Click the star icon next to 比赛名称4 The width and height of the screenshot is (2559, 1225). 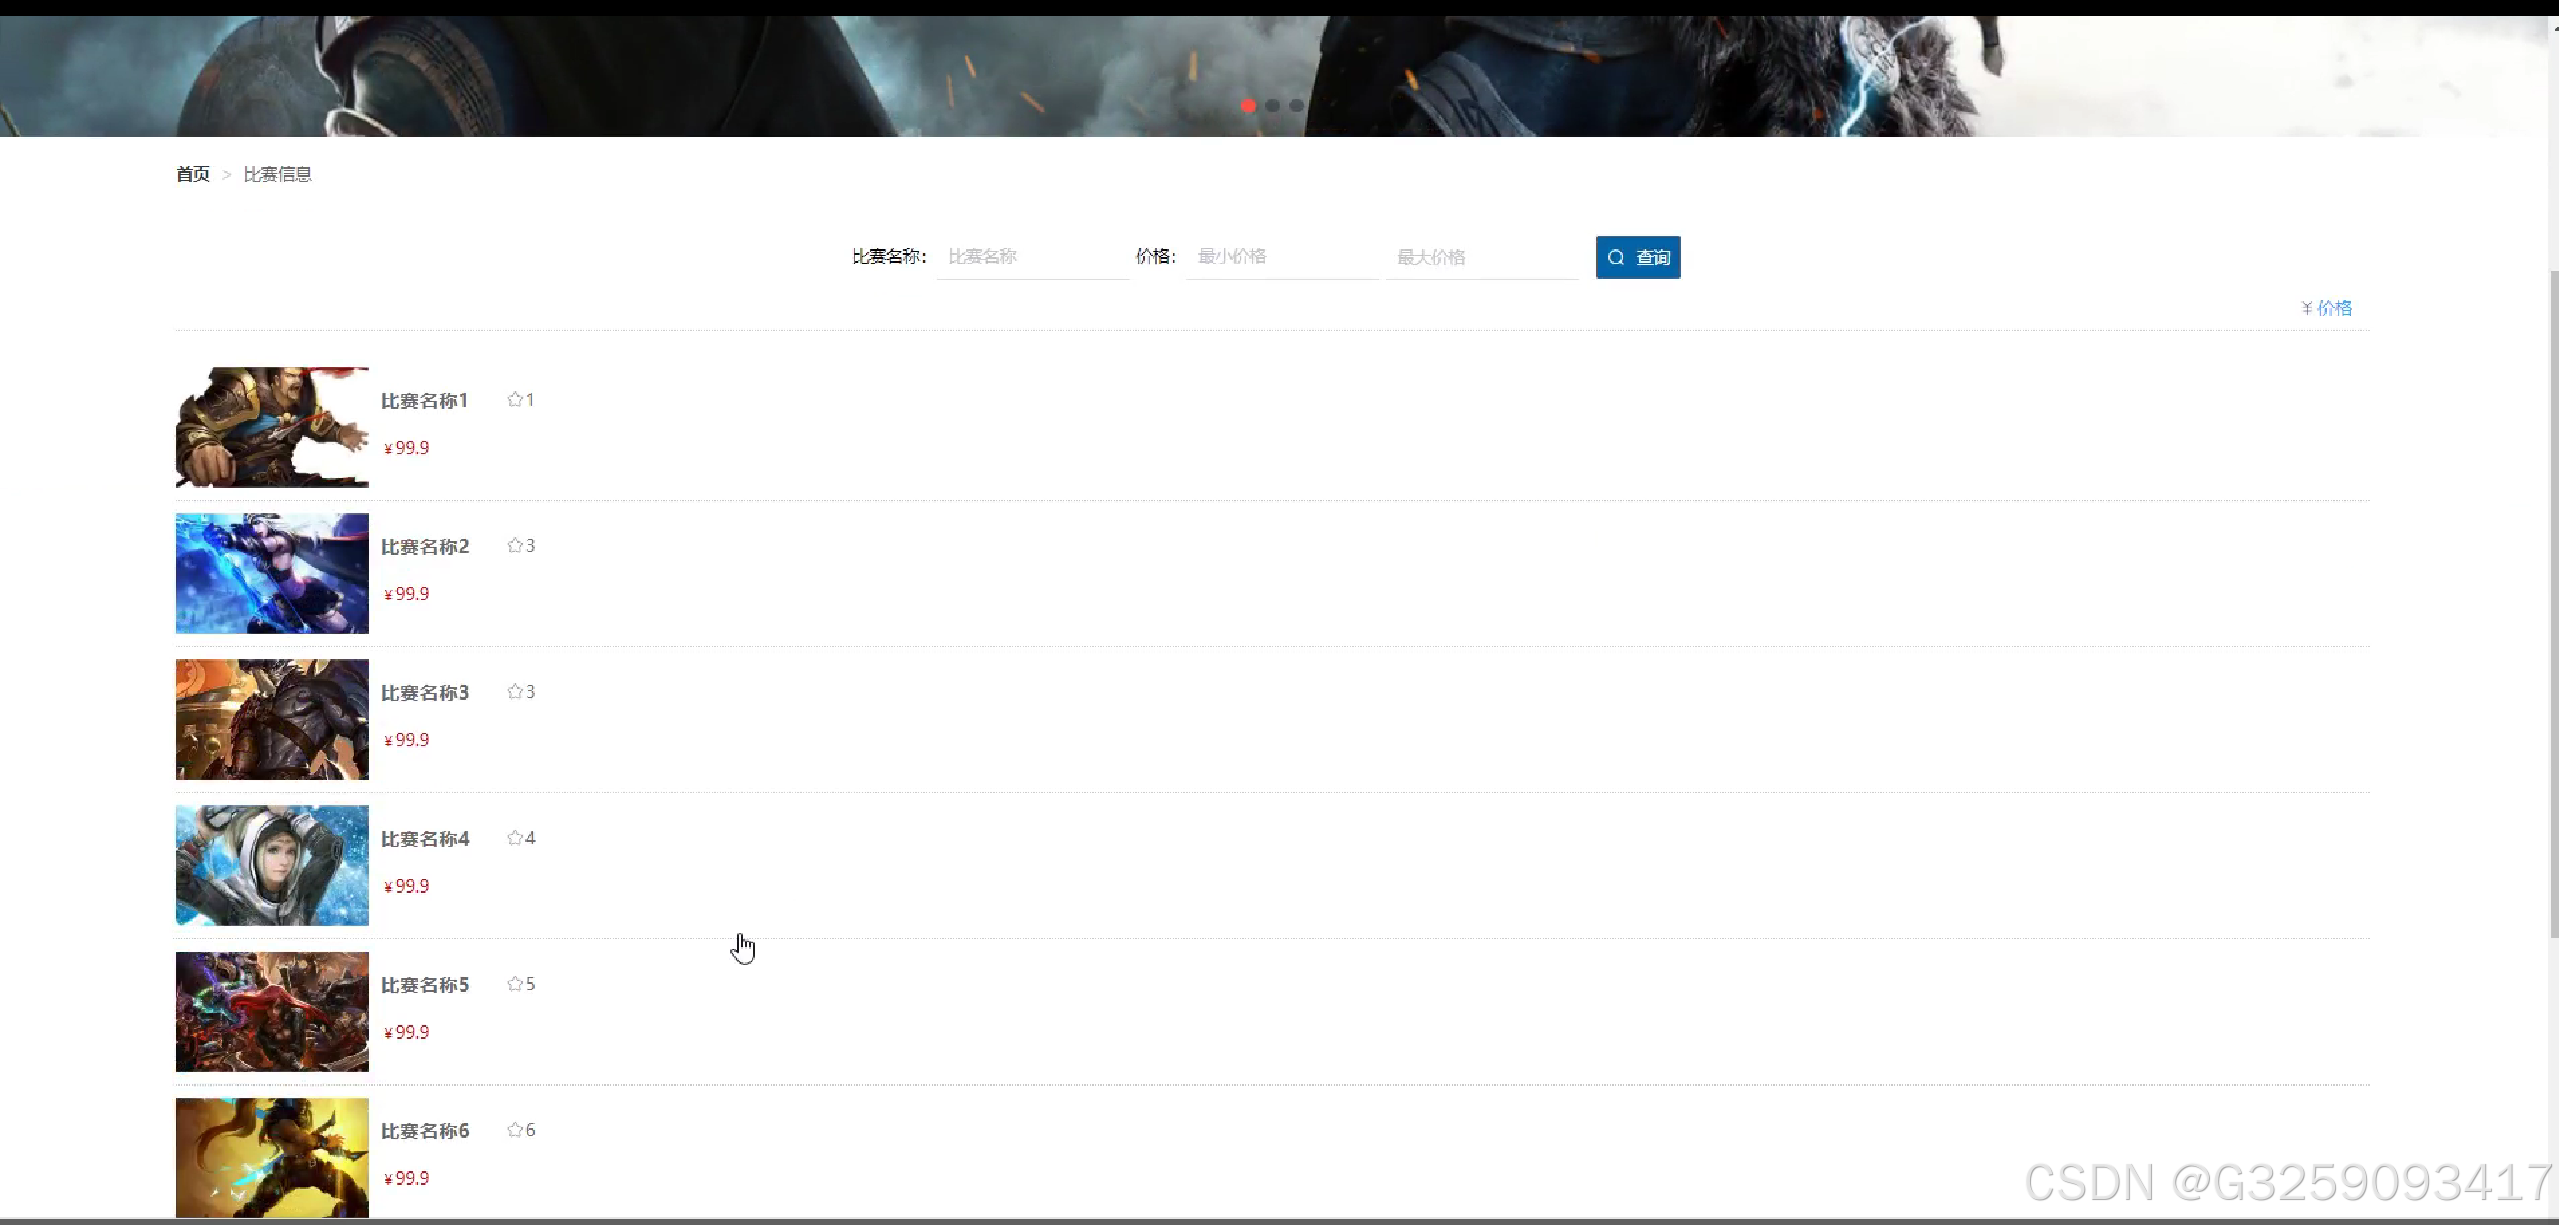click(514, 838)
